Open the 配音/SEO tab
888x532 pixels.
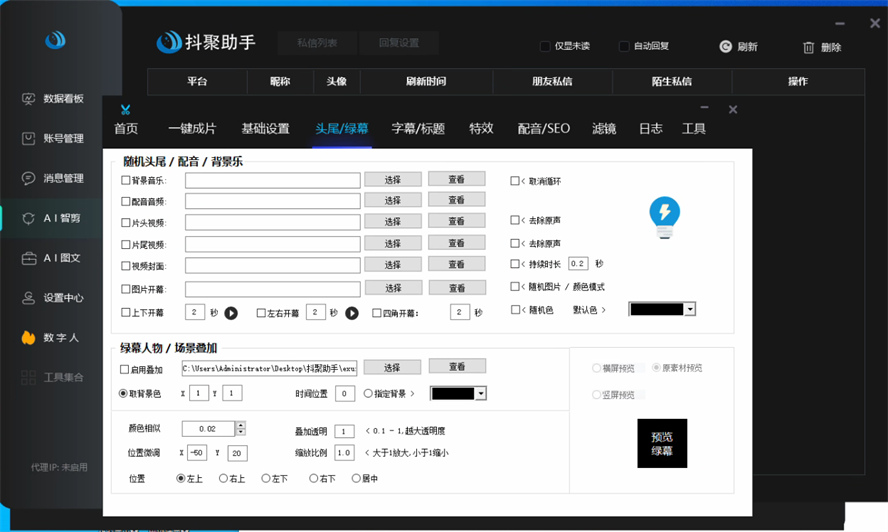pyautogui.click(x=544, y=129)
